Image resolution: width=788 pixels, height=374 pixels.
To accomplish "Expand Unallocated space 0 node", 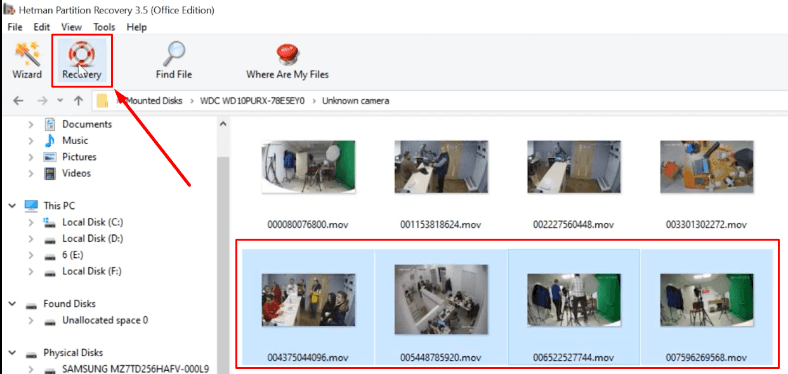I will (31, 320).
